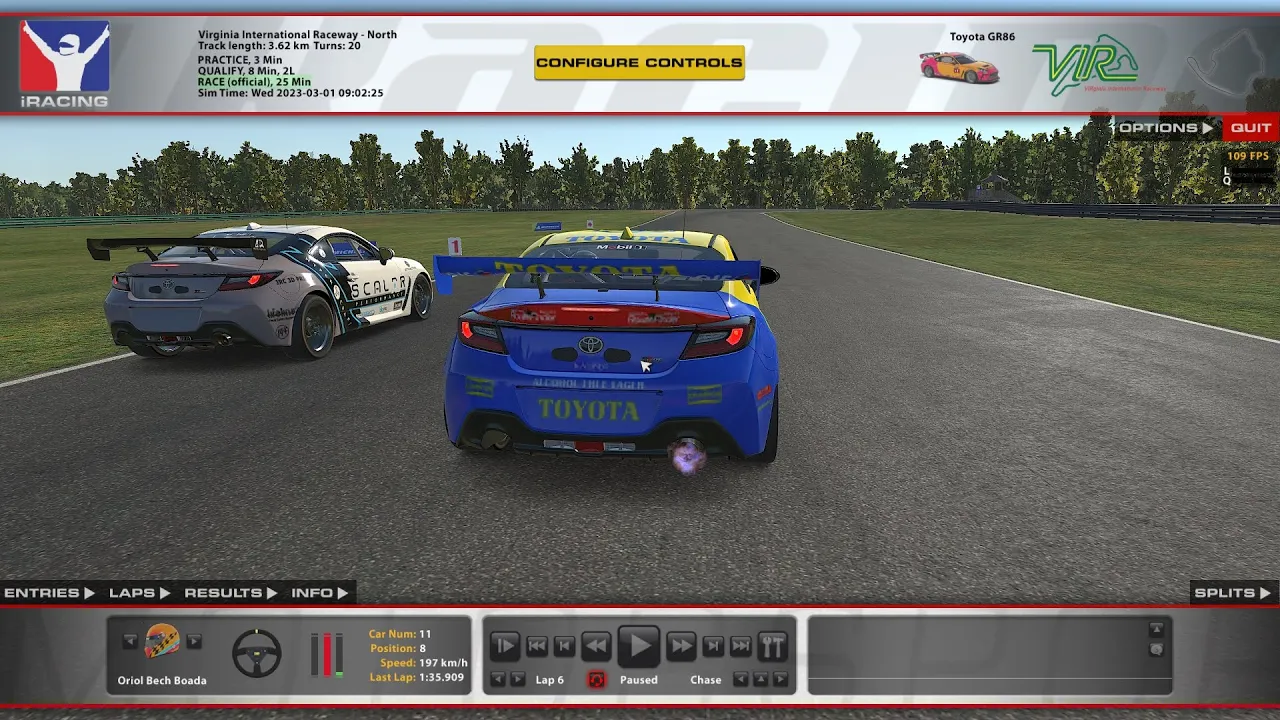Click the chat text input line
The width and height of the screenshot is (1280, 720).
tap(988, 686)
